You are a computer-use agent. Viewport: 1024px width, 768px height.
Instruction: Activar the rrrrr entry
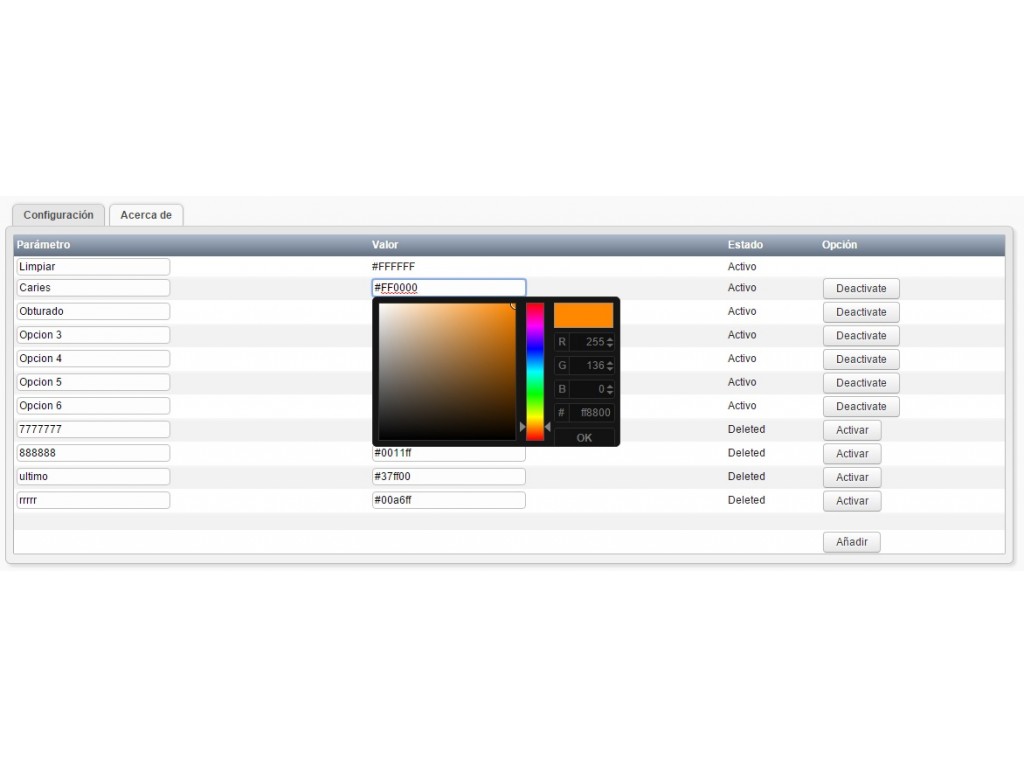pyautogui.click(x=852, y=500)
